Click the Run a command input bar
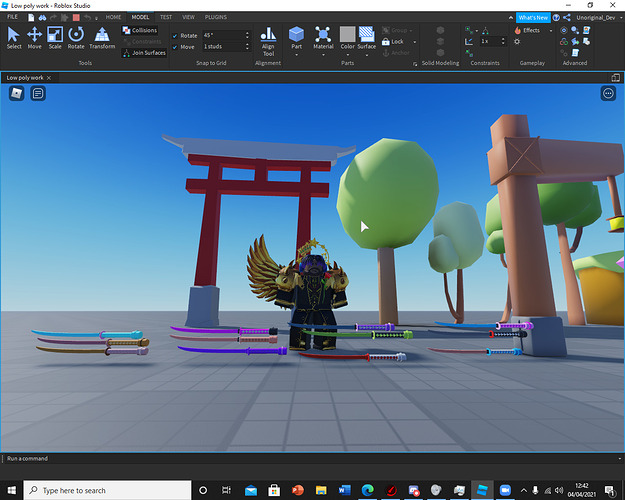 click(312, 459)
